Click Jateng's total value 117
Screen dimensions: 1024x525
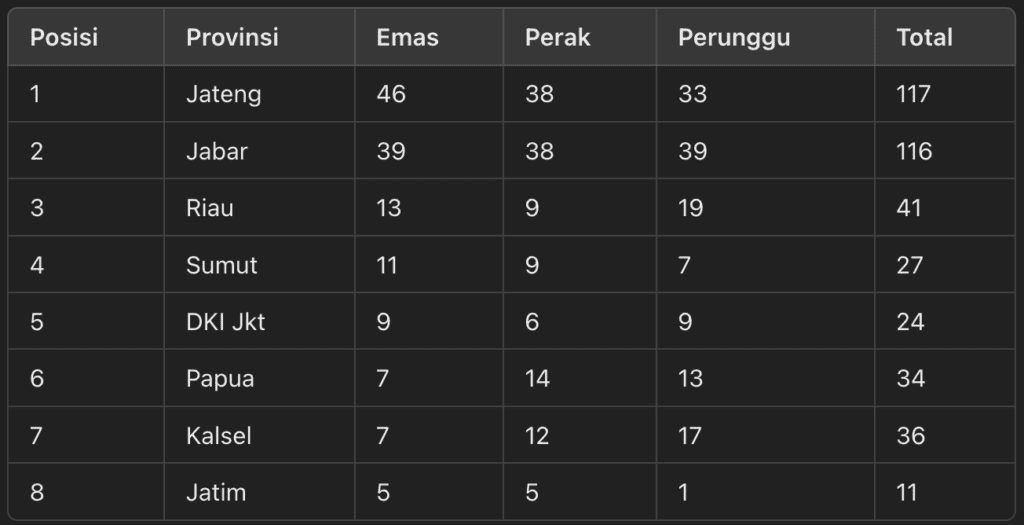[x=913, y=94]
